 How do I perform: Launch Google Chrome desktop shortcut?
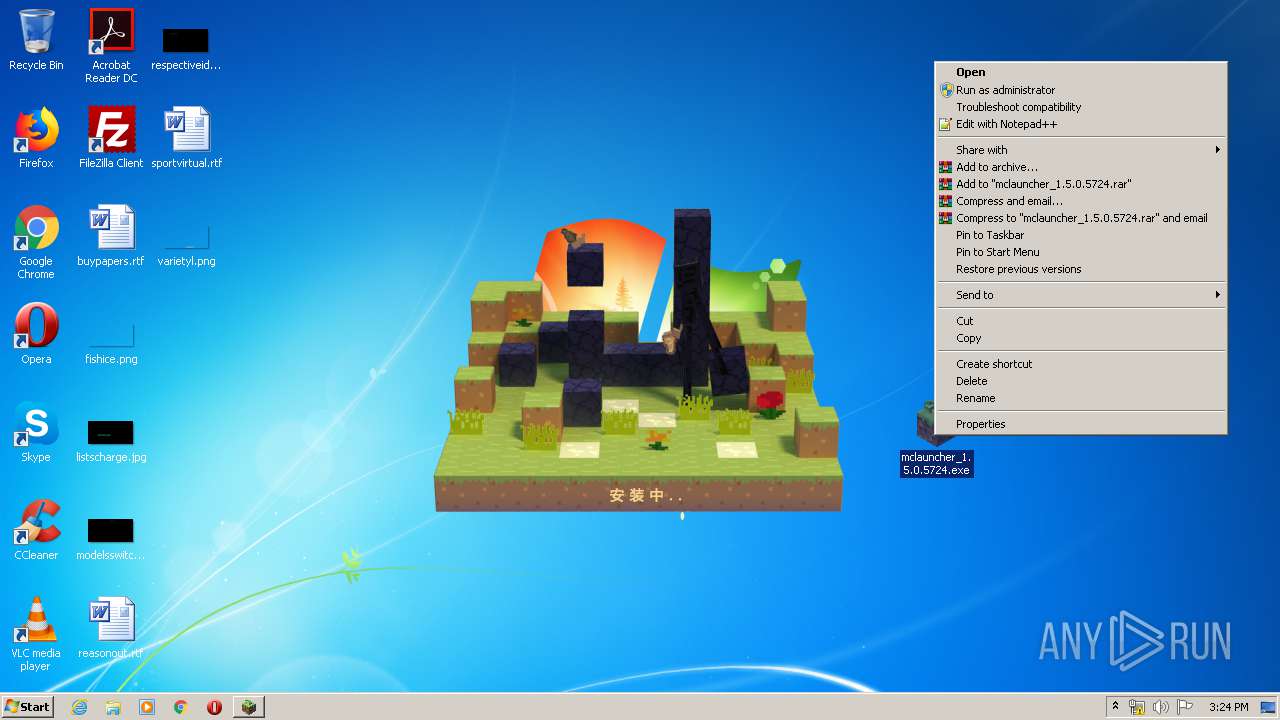tap(36, 242)
